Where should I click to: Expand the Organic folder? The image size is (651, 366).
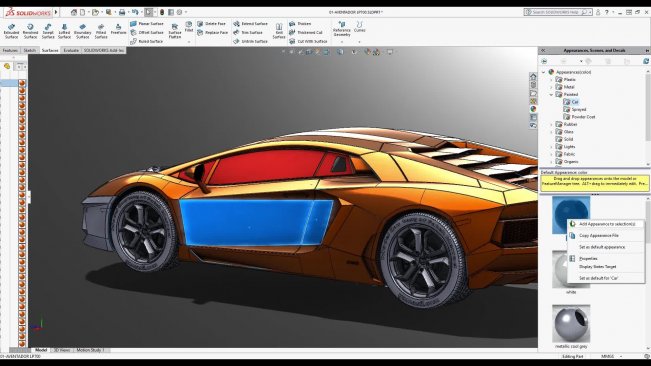[x=551, y=162]
